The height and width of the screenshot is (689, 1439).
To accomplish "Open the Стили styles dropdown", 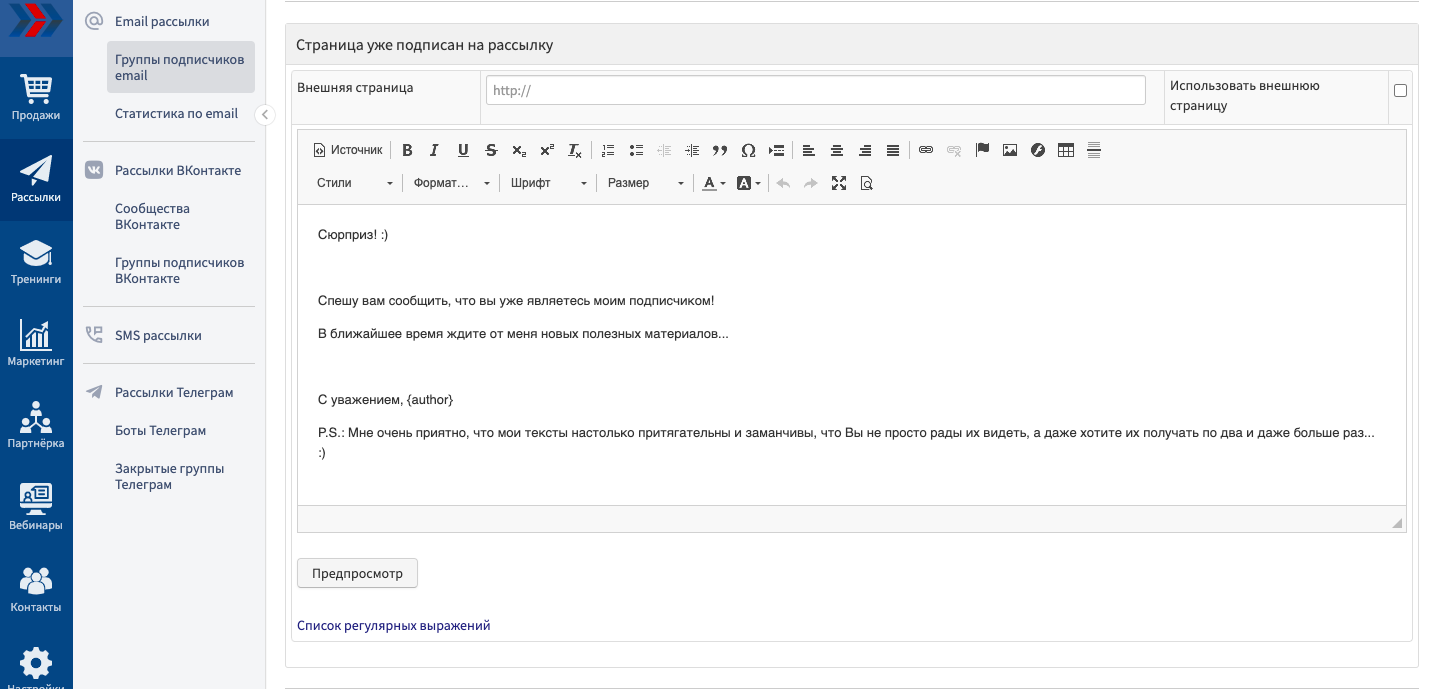I will tap(355, 183).
